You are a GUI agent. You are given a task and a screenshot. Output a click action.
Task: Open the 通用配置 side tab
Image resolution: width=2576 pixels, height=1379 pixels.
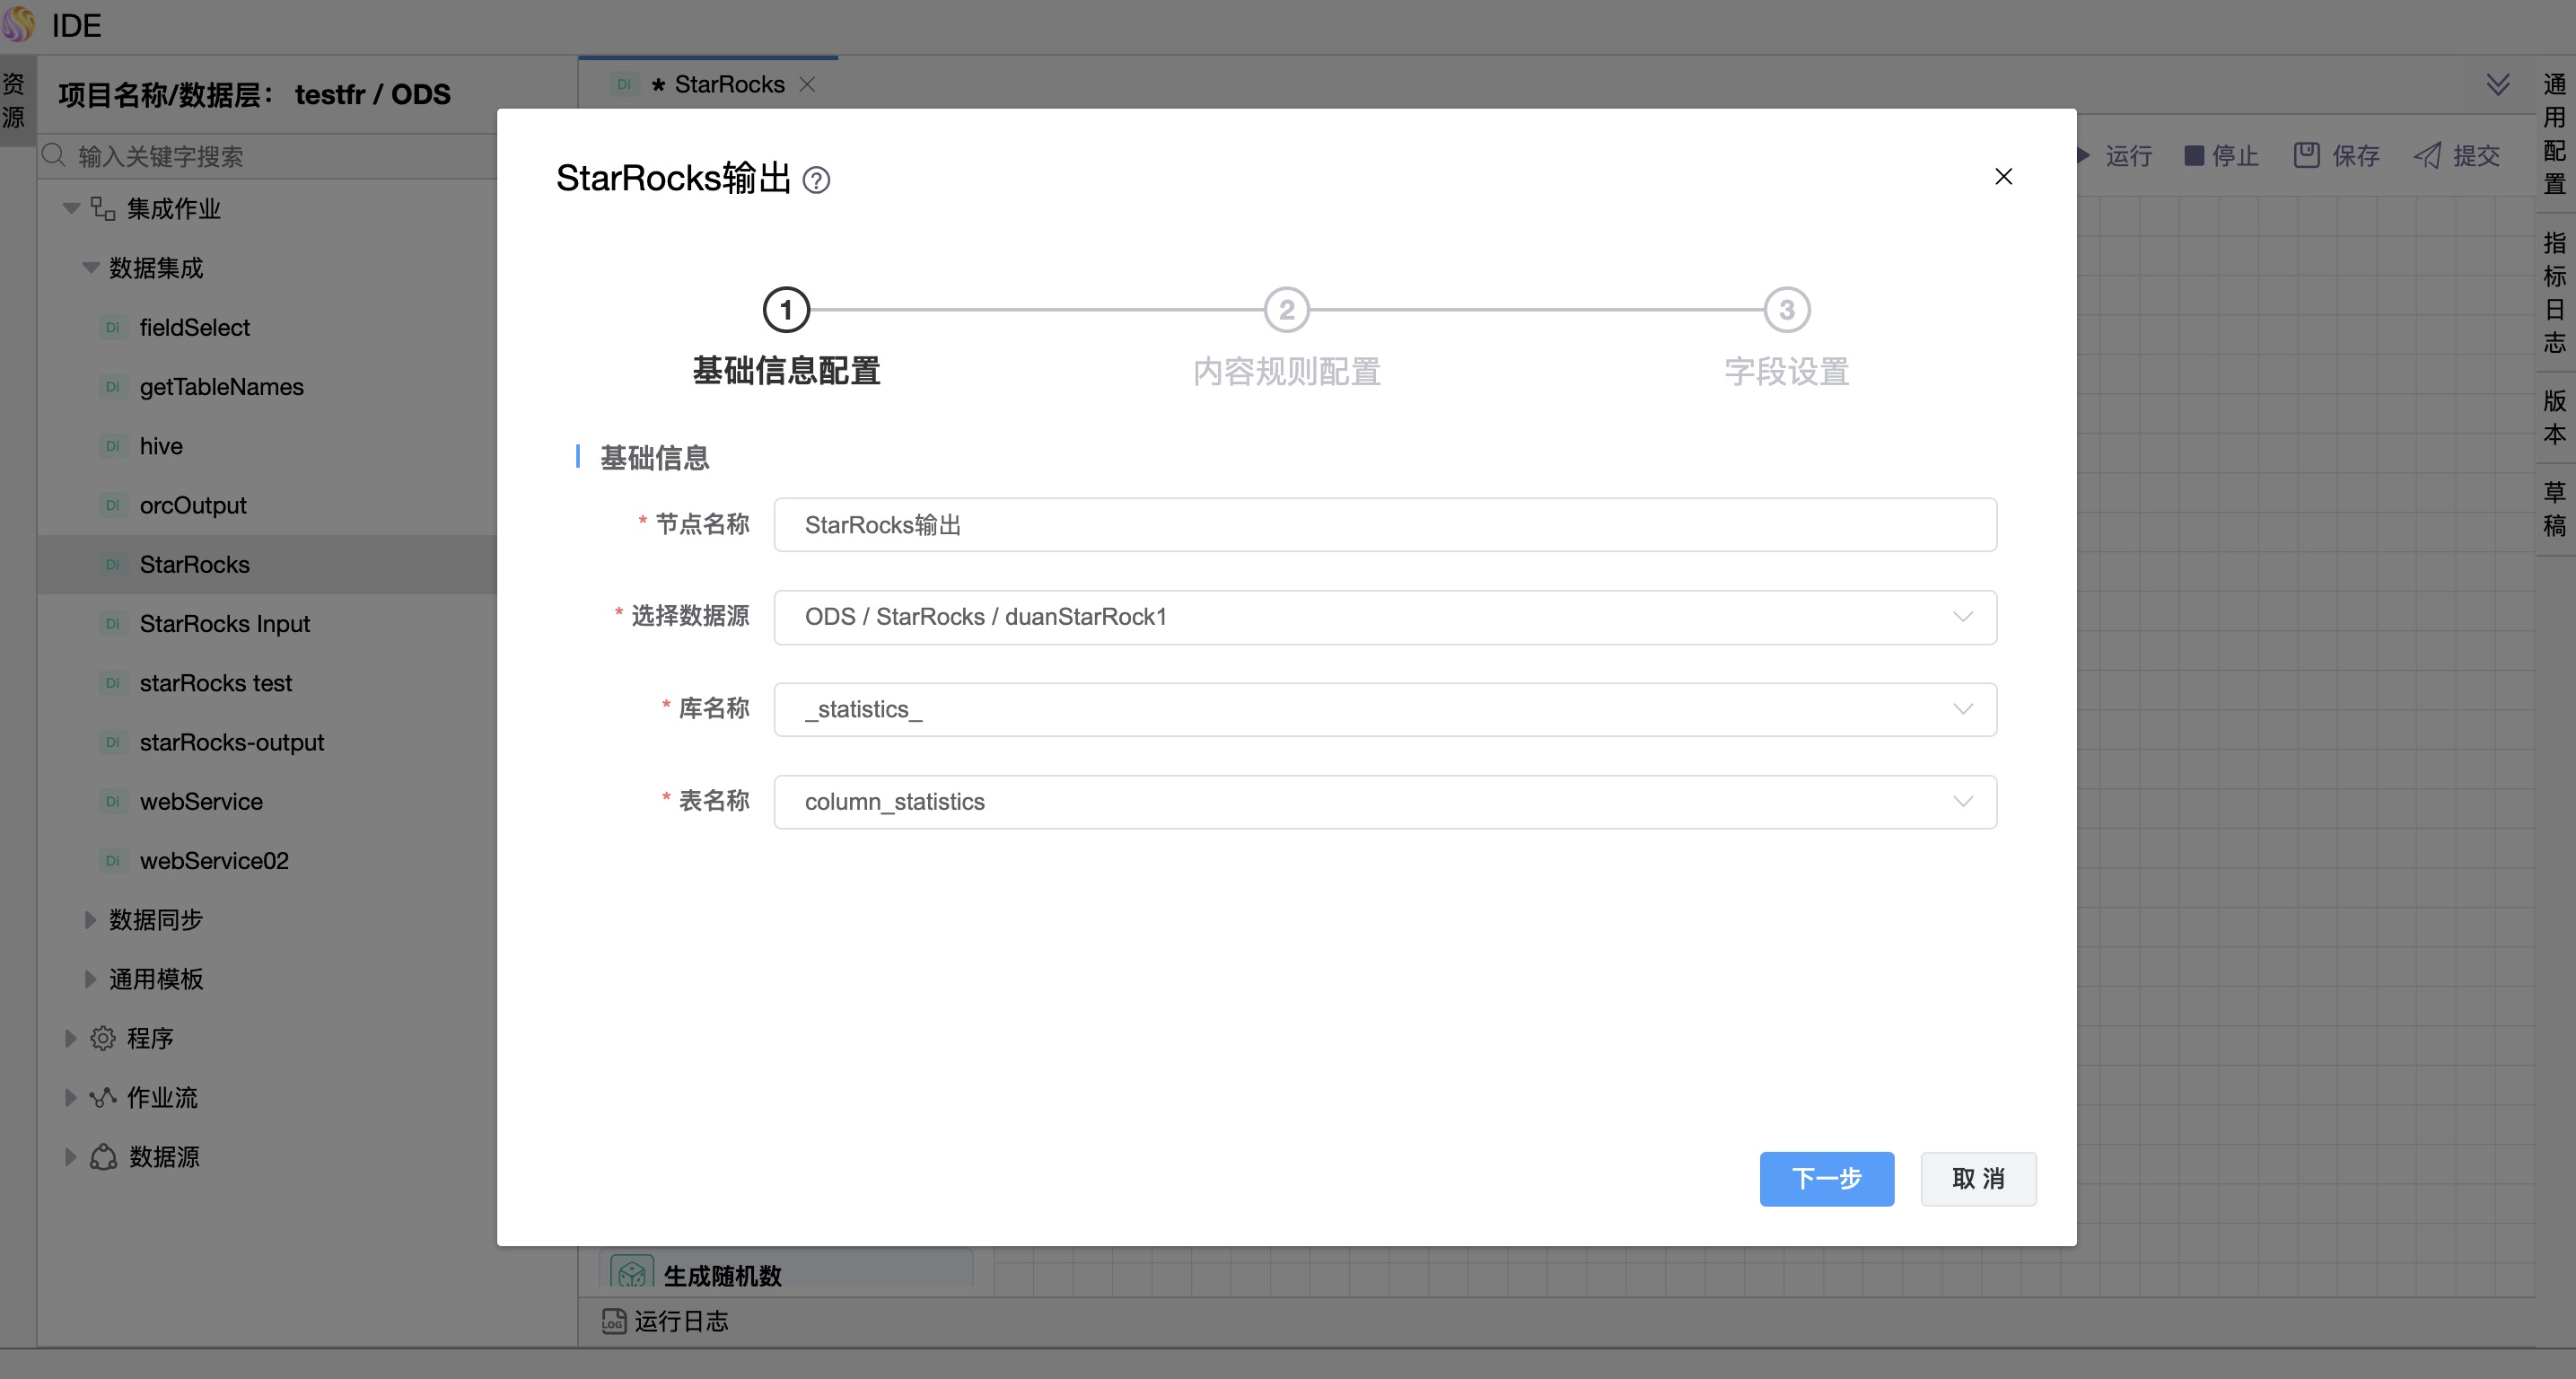[2554, 133]
